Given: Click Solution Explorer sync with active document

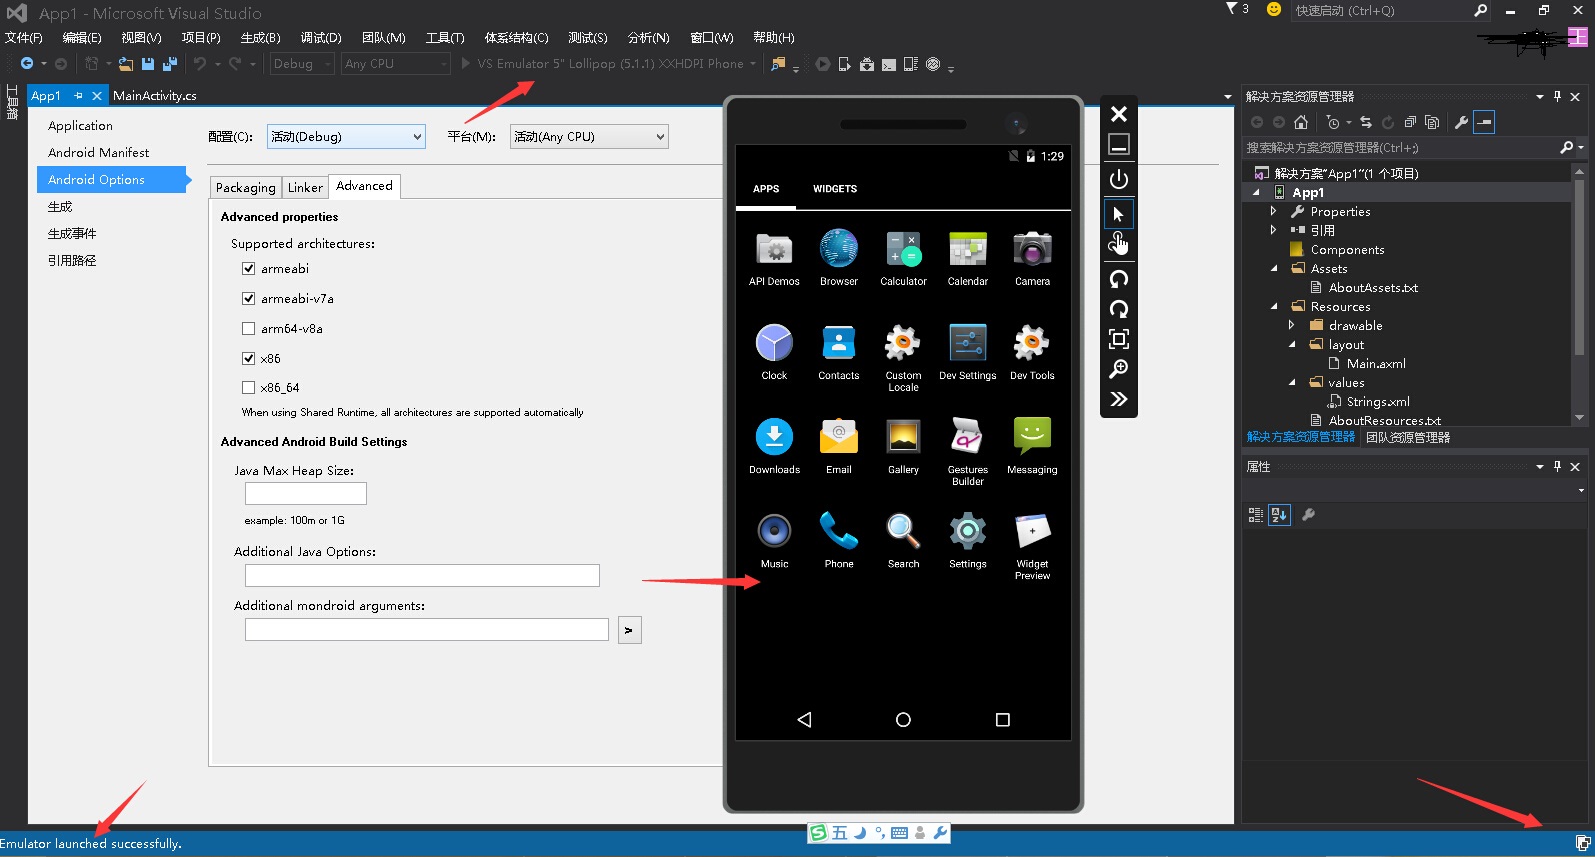Looking at the screenshot, I should [x=1366, y=122].
